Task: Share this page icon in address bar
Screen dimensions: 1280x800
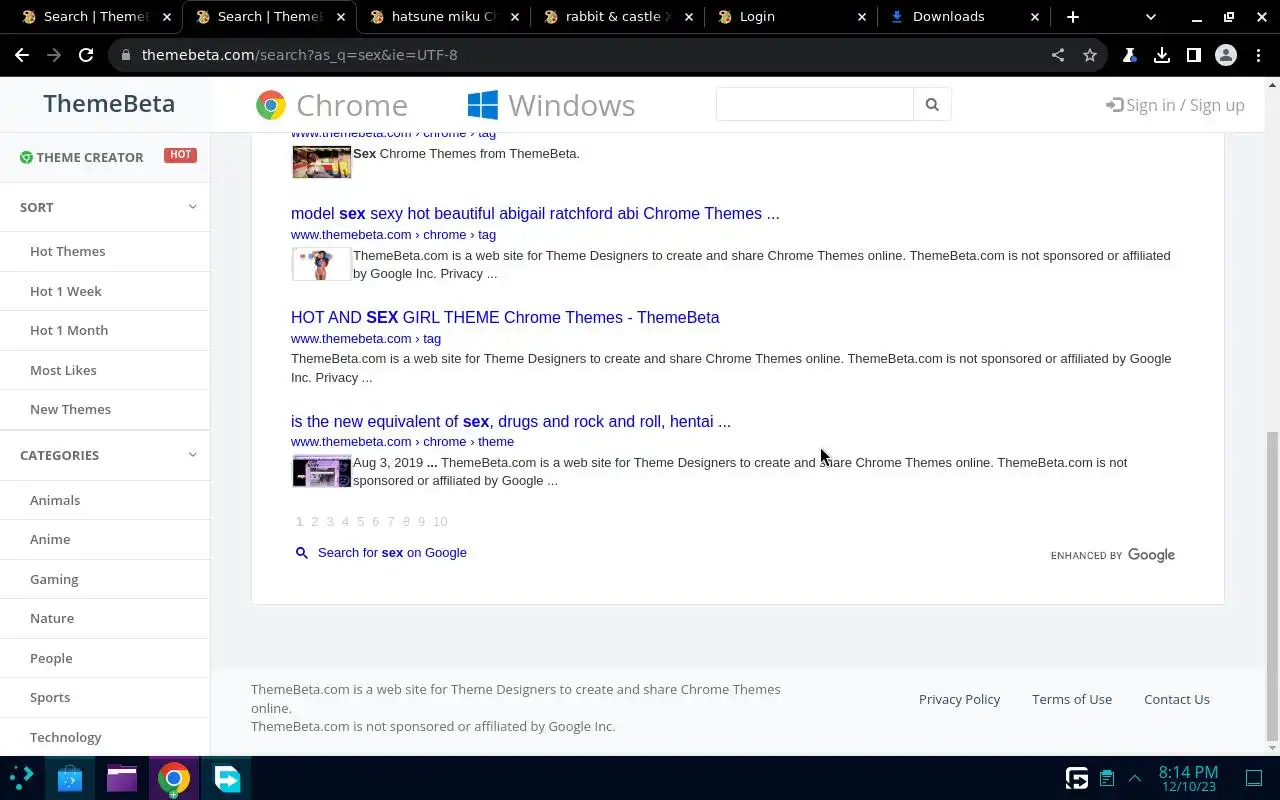Action: click(1058, 55)
